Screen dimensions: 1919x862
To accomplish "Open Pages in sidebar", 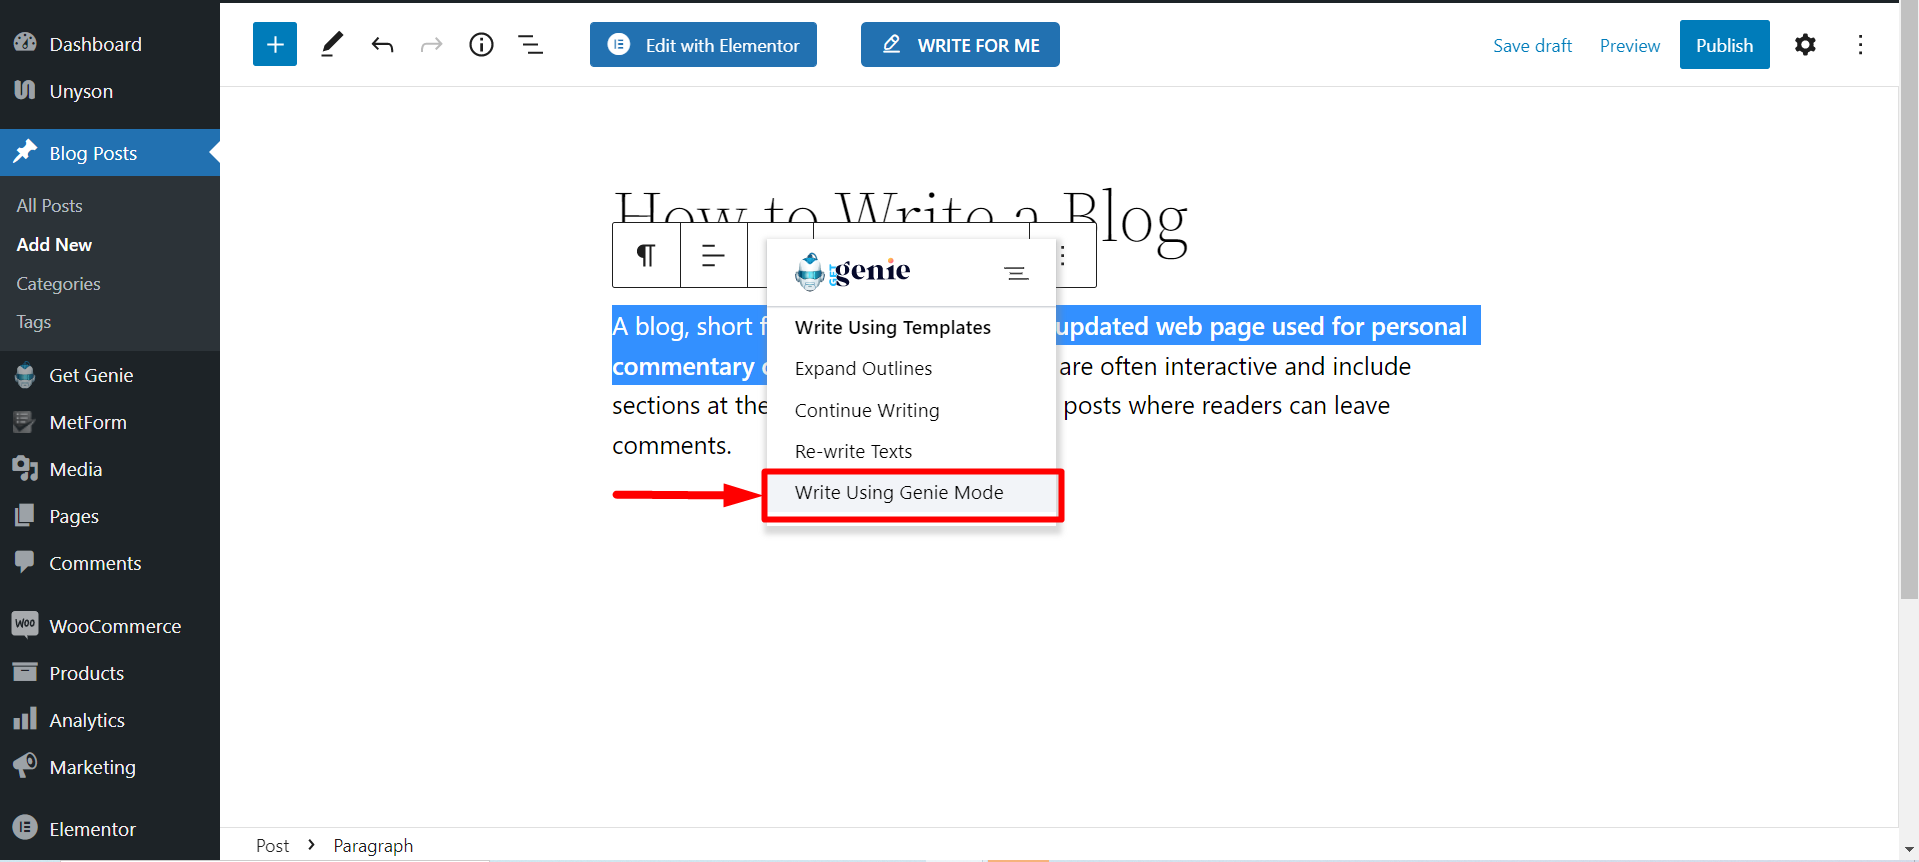I will tap(110, 516).
